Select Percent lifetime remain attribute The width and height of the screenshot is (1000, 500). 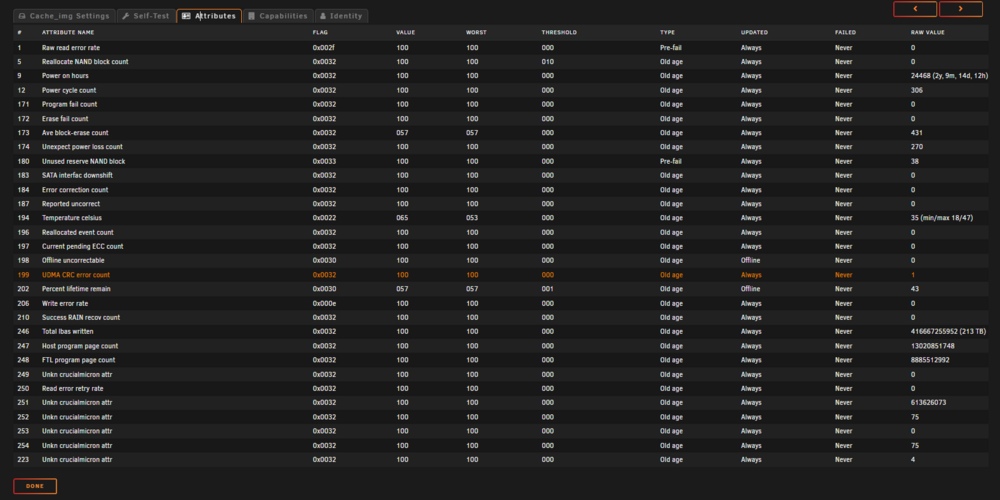501,289
